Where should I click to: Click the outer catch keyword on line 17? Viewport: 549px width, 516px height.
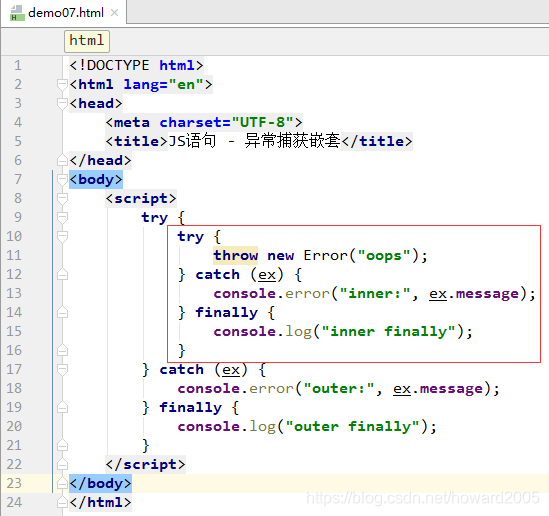[181, 369]
